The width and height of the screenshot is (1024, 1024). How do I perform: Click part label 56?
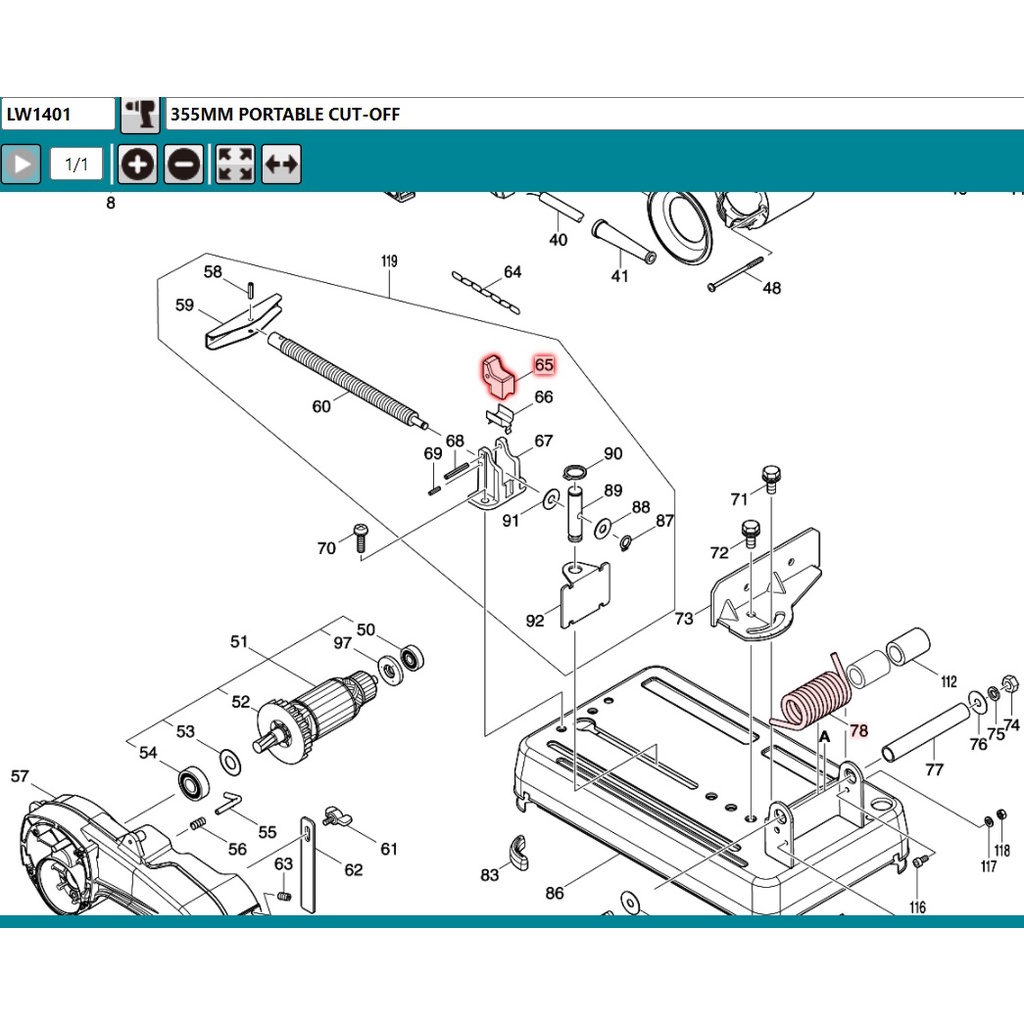[x=238, y=849]
